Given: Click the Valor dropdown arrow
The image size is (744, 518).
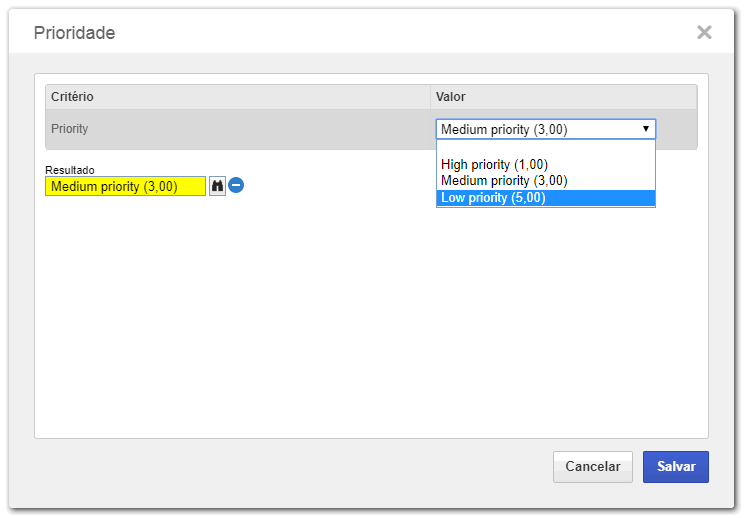Looking at the screenshot, I should coord(645,129).
